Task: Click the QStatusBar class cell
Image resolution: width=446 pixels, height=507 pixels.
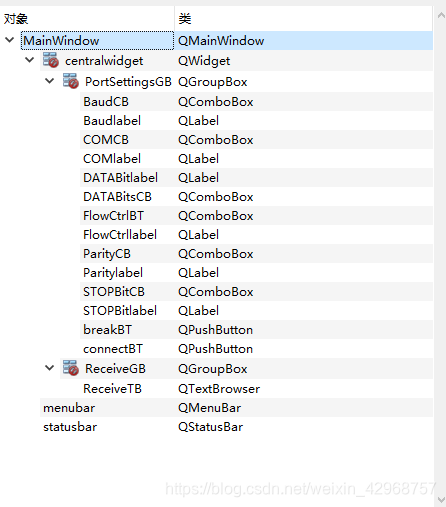Action: pyautogui.click(x=210, y=427)
